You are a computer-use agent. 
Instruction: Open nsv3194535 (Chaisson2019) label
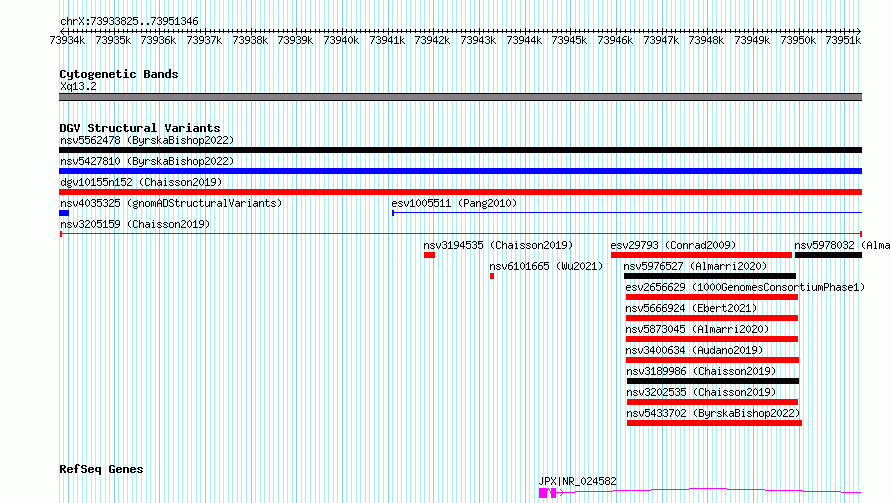(x=498, y=245)
